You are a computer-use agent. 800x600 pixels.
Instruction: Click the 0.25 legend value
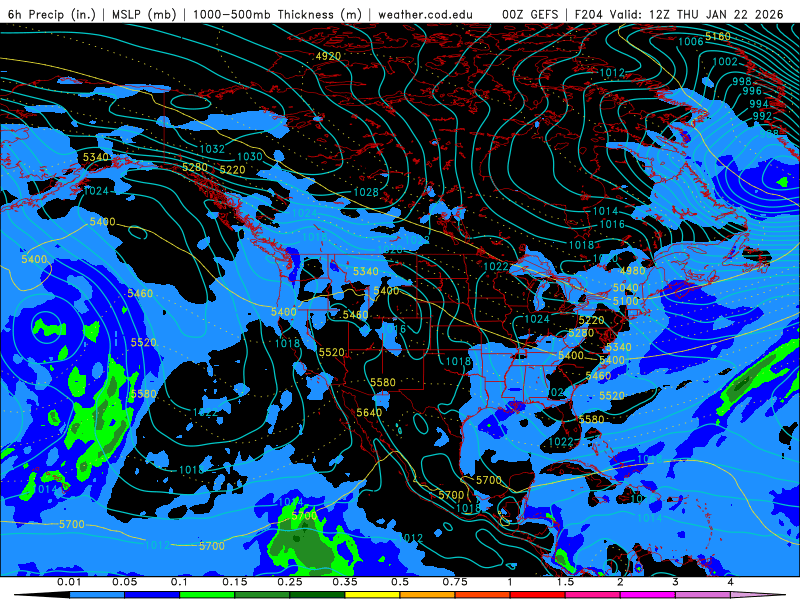[289, 582]
